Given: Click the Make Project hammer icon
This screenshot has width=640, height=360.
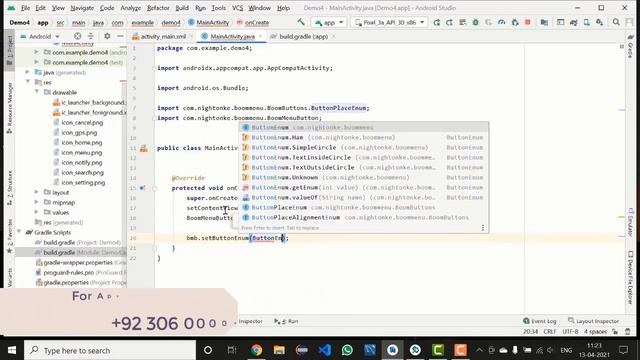Looking at the screenshot, I should pyautogui.click(x=301, y=22).
